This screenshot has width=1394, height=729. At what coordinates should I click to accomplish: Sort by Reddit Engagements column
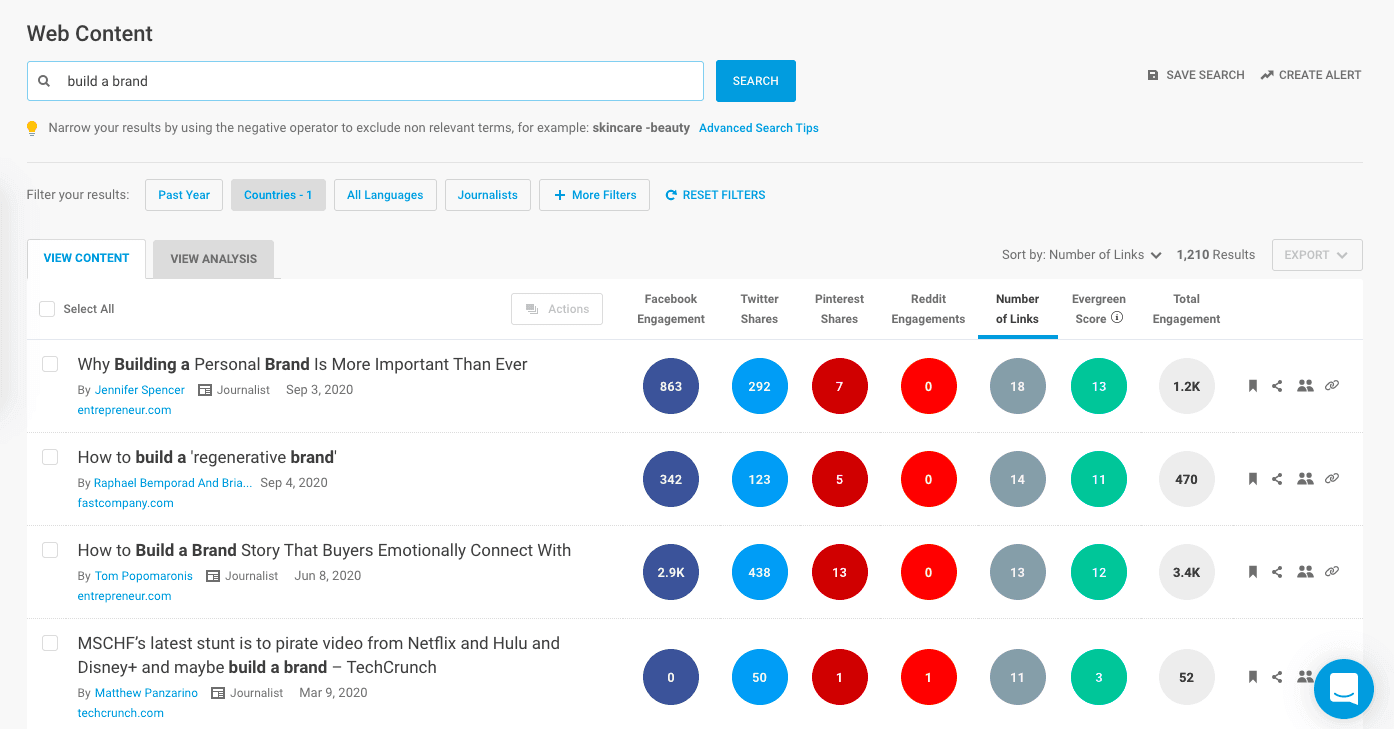tap(928, 309)
